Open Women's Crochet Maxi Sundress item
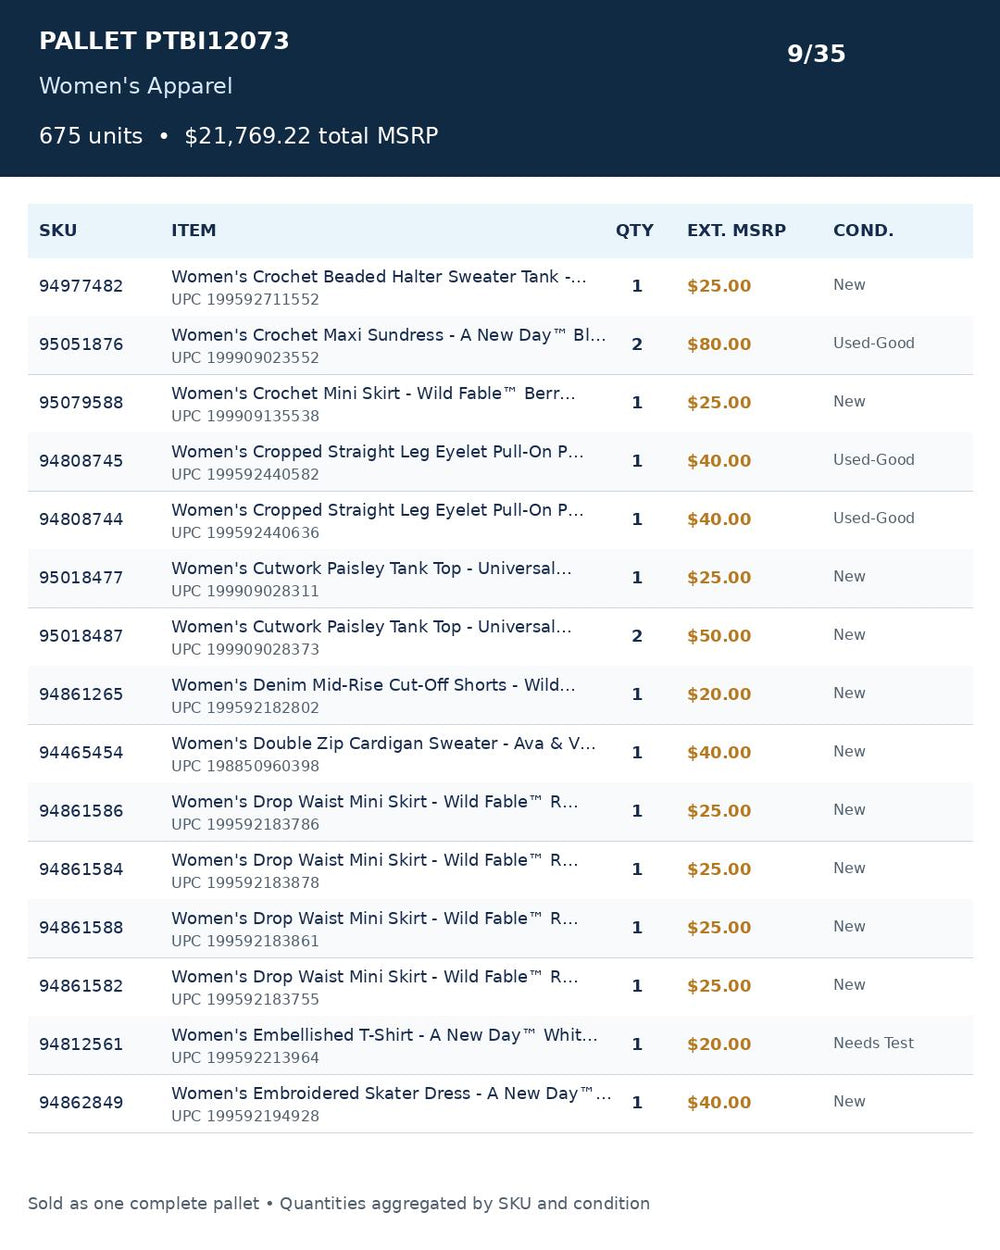Image resolution: width=1000 pixels, height=1250 pixels. (x=388, y=335)
